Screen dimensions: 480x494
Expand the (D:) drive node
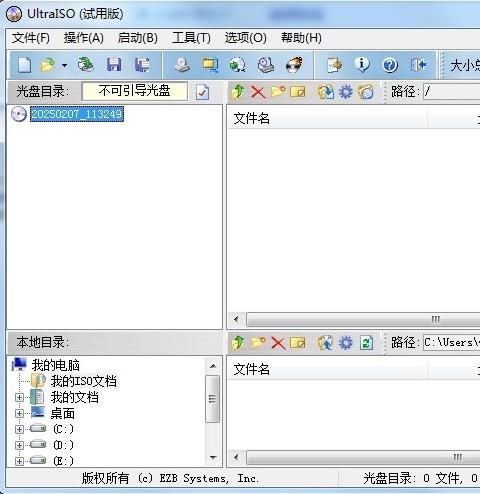[19, 445]
